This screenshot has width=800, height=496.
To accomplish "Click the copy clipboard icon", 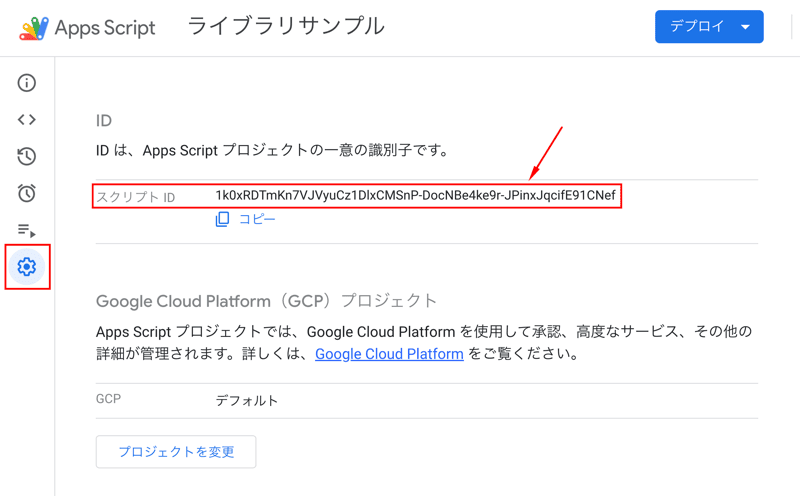I will 222,219.
